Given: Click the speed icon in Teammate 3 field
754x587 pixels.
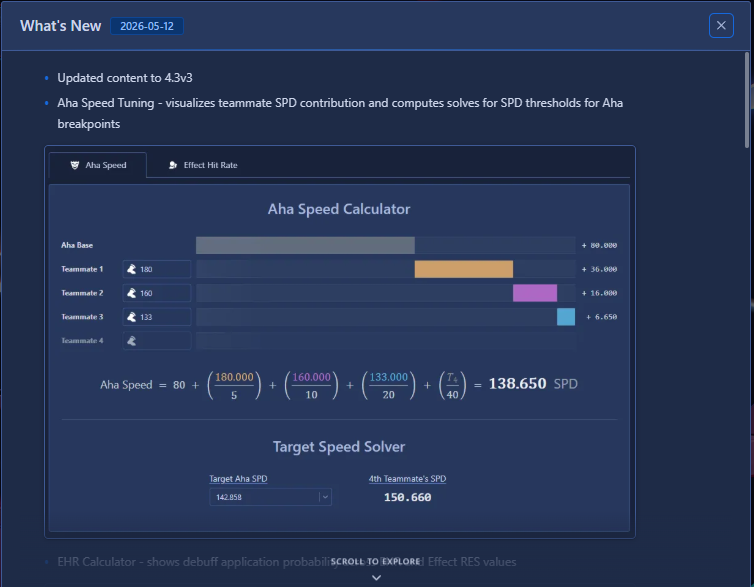Looking at the screenshot, I should point(131,317).
